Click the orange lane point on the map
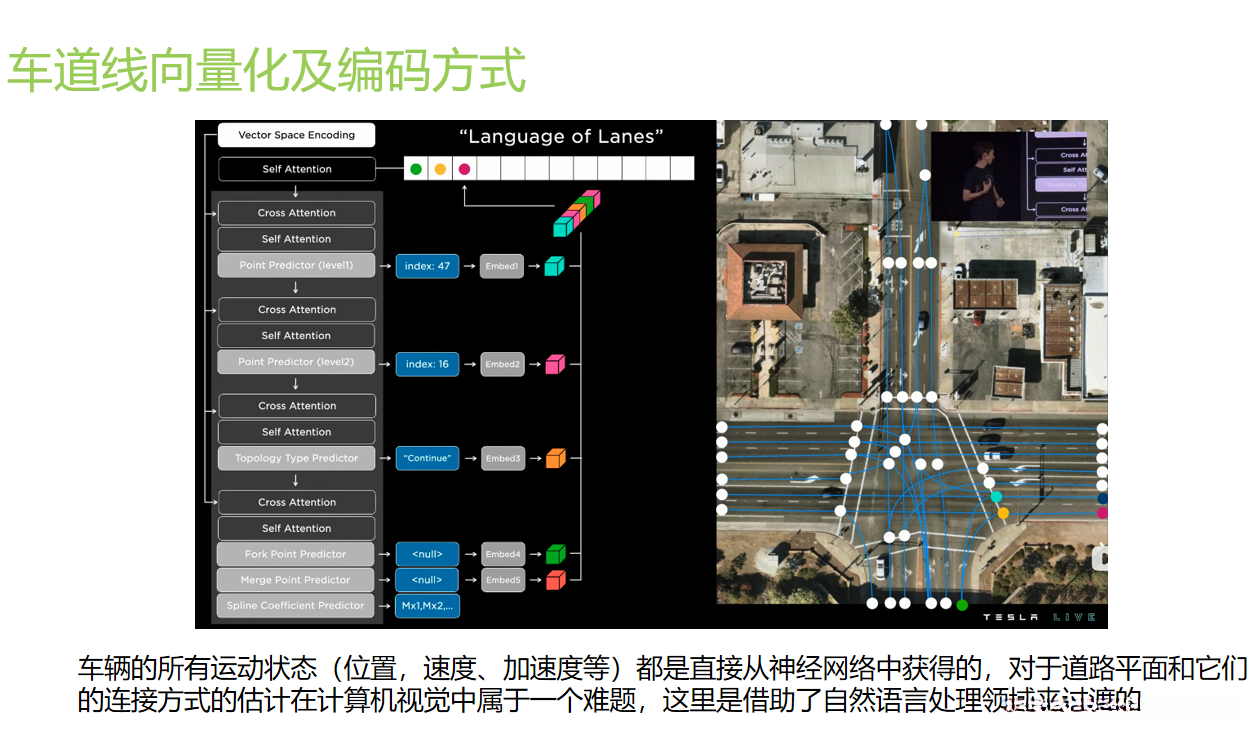The height and width of the screenshot is (733, 1252). (1003, 513)
